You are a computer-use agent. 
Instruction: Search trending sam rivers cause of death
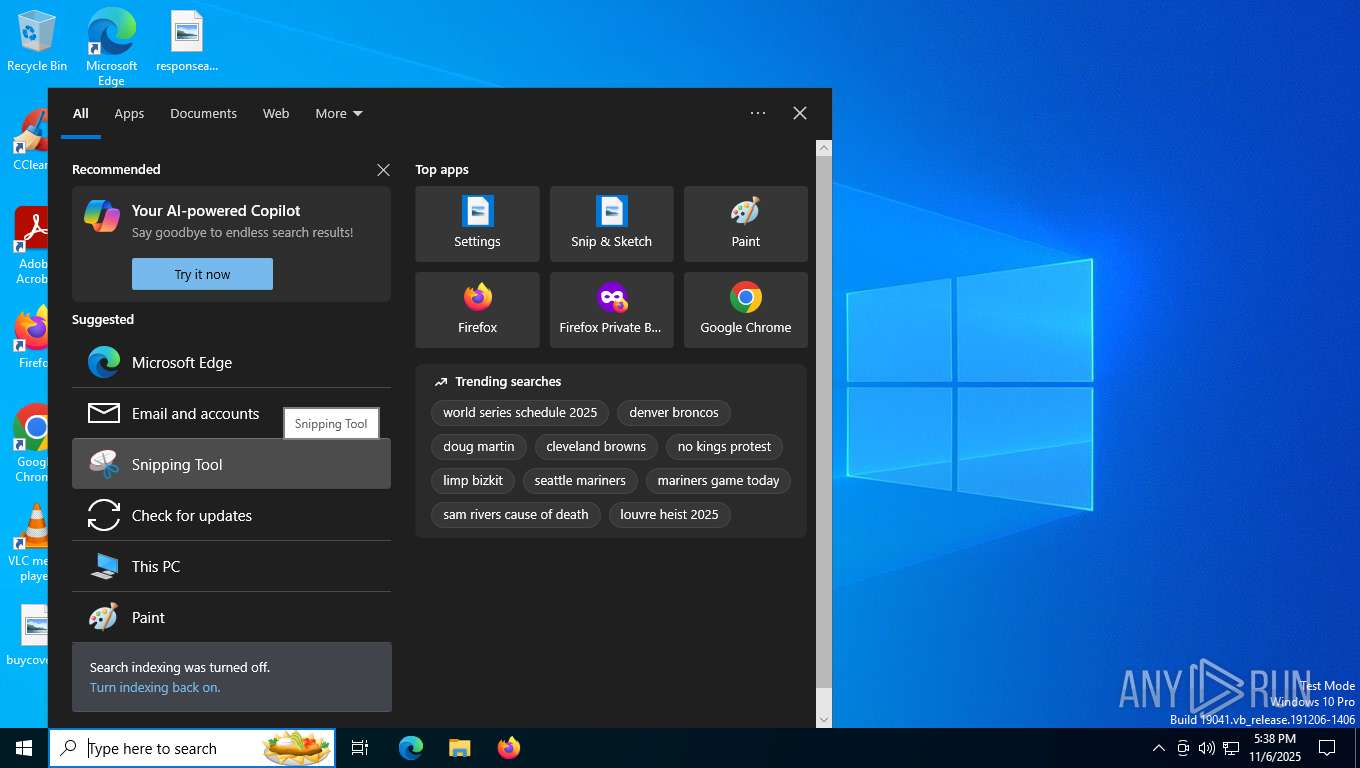(x=516, y=514)
